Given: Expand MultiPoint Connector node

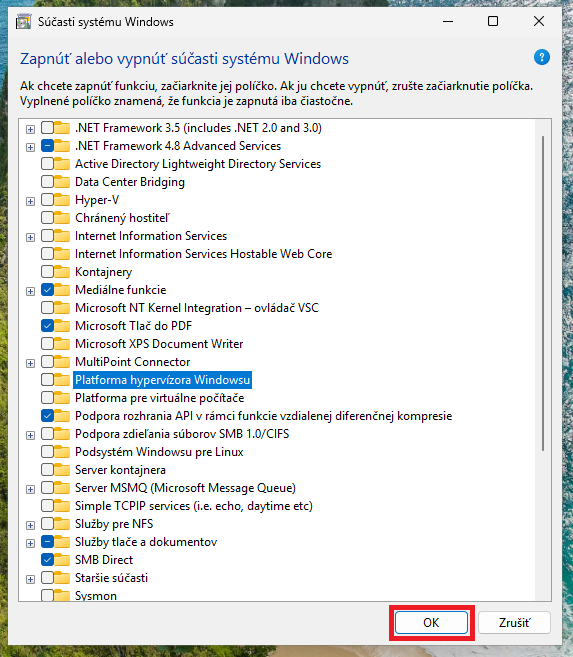Looking at the screenshot, I should coord(30,363).
